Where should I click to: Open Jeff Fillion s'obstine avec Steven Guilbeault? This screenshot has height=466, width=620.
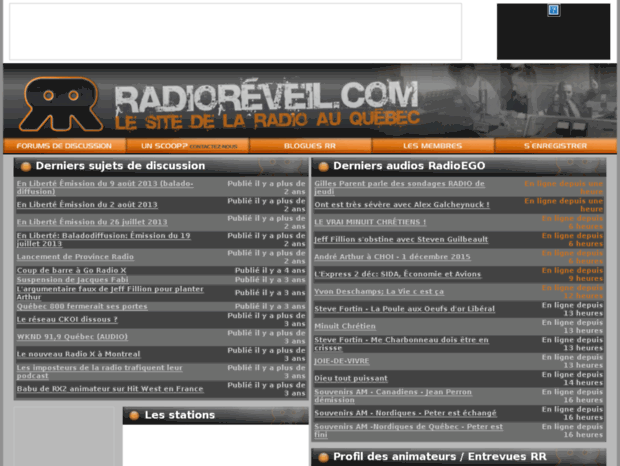tap(401, 240)
